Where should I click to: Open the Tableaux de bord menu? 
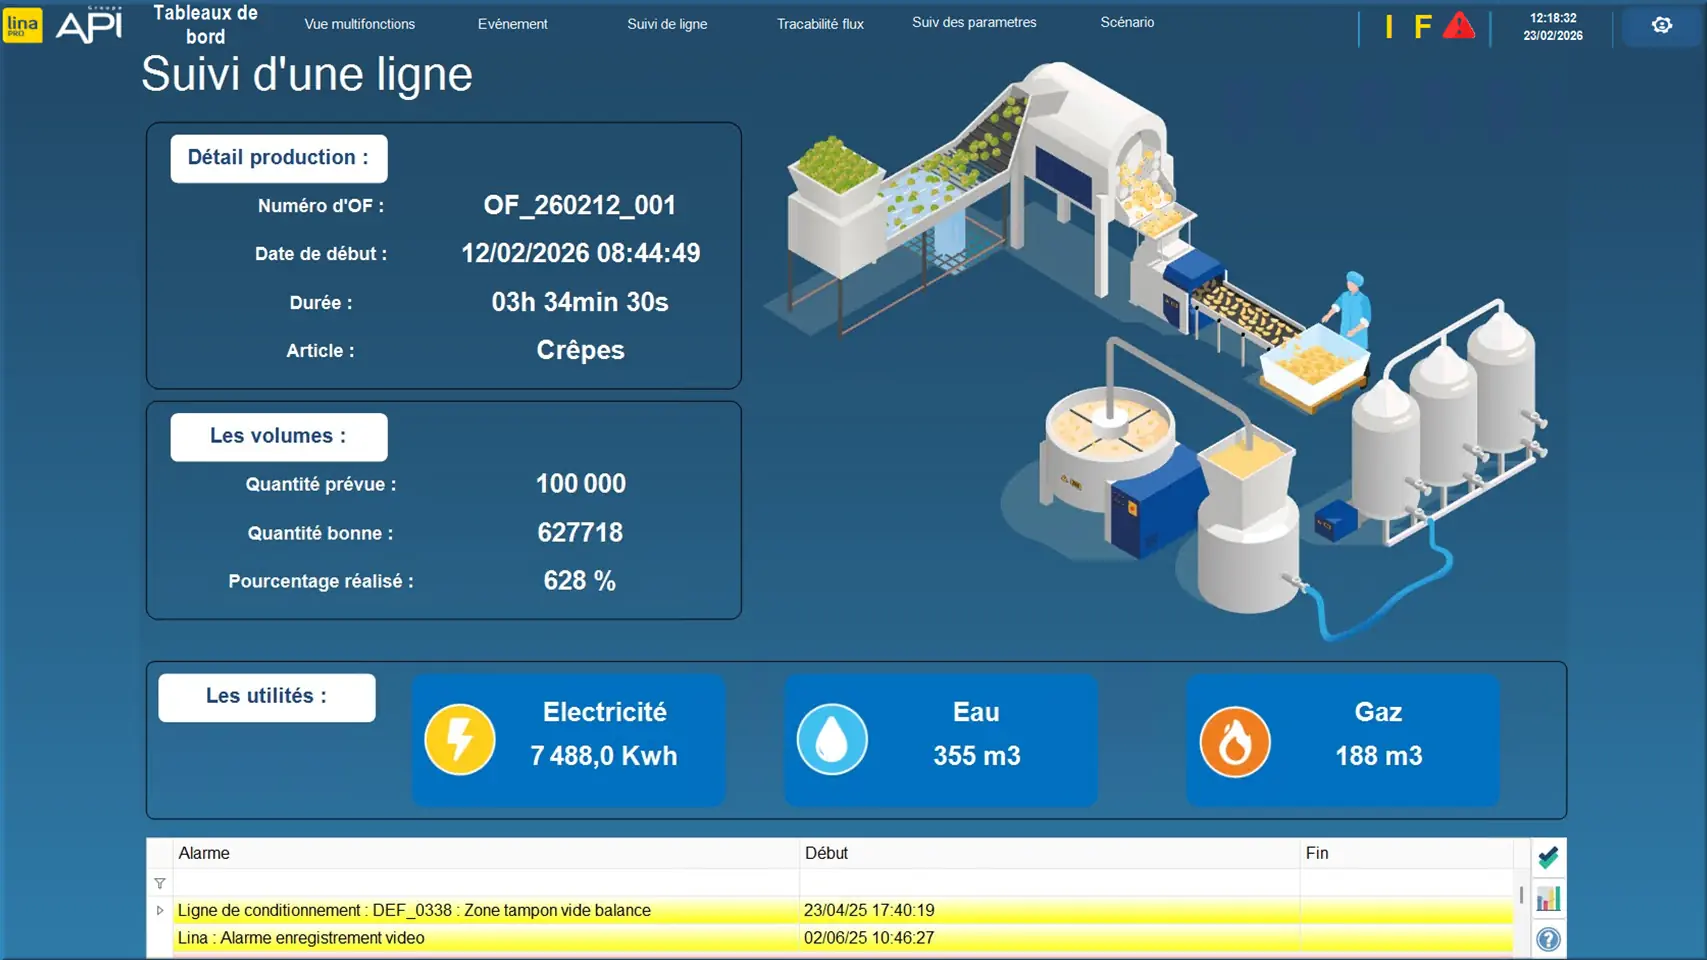click(205, 25)
